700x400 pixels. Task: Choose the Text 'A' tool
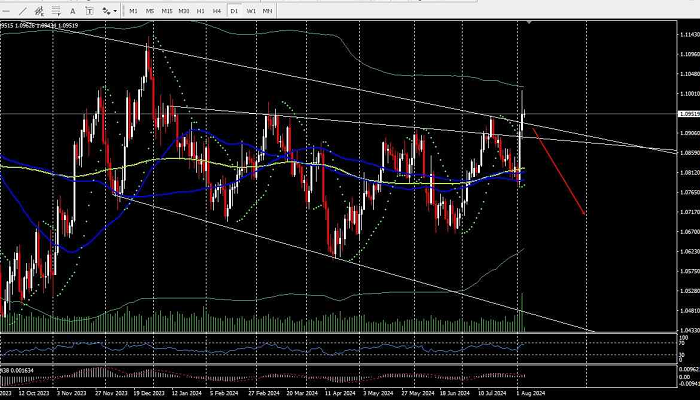(x=73, y=10)
